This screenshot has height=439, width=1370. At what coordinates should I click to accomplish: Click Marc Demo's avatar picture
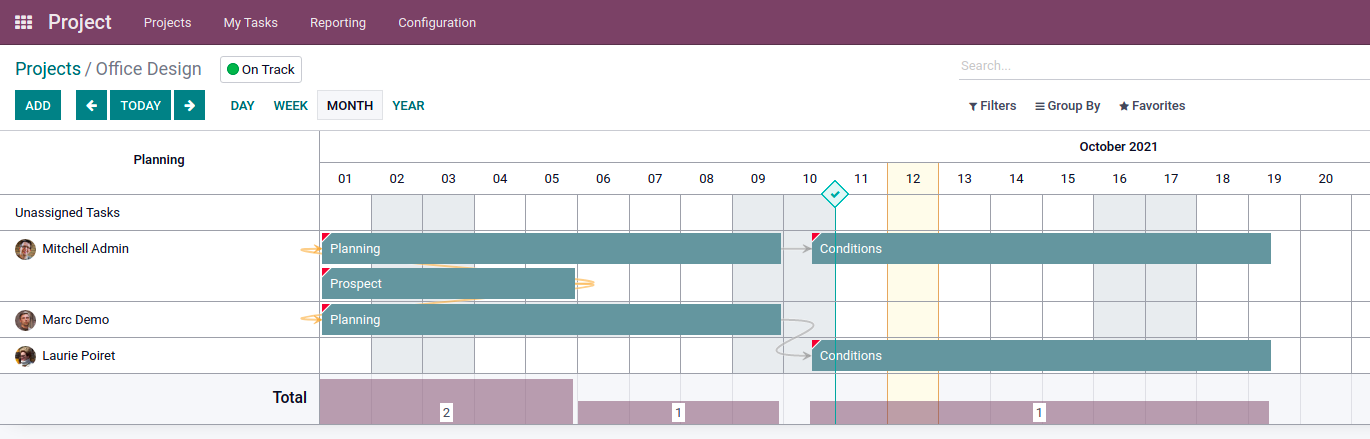26,320
